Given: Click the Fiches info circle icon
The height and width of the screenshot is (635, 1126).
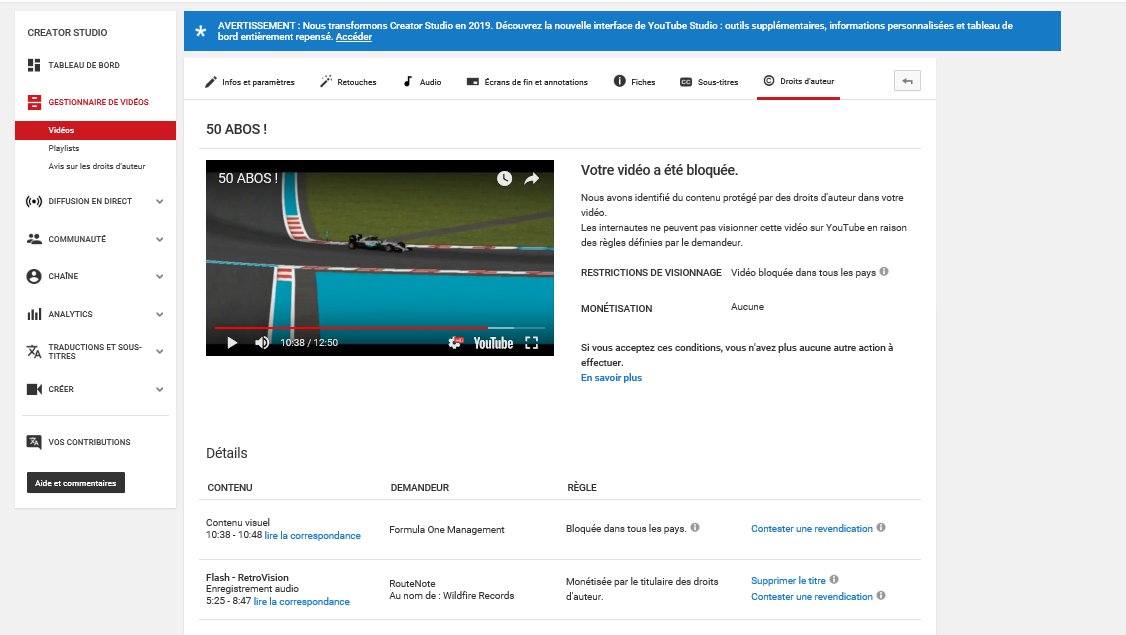Looking at the screenshot, I should point(620,81).
